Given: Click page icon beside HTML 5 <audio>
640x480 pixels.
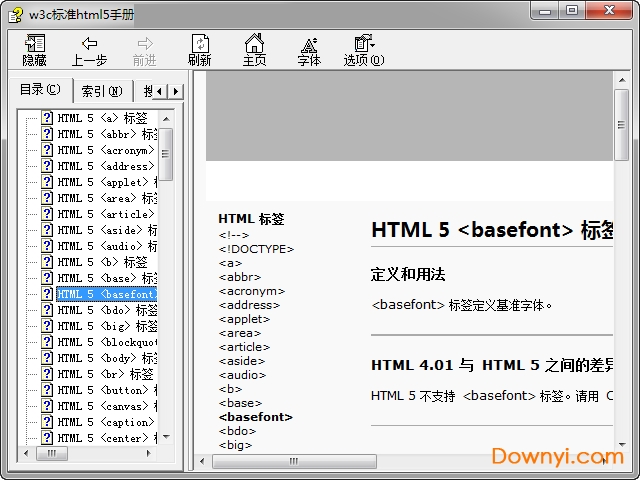Looking at the screenshot, I should click(x=47, y=246).
